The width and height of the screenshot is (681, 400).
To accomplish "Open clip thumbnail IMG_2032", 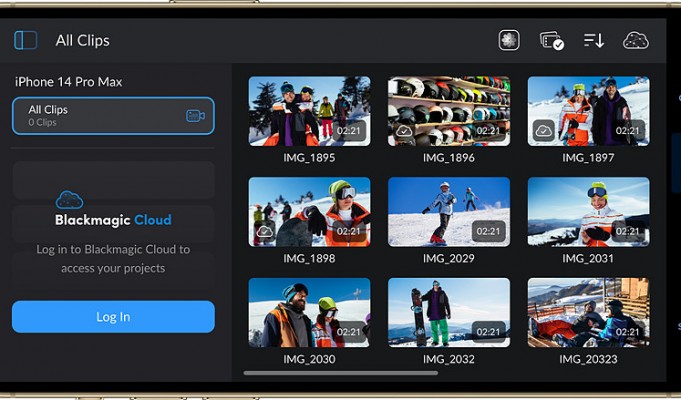I will pyautogui.click(x=449, y=313).
